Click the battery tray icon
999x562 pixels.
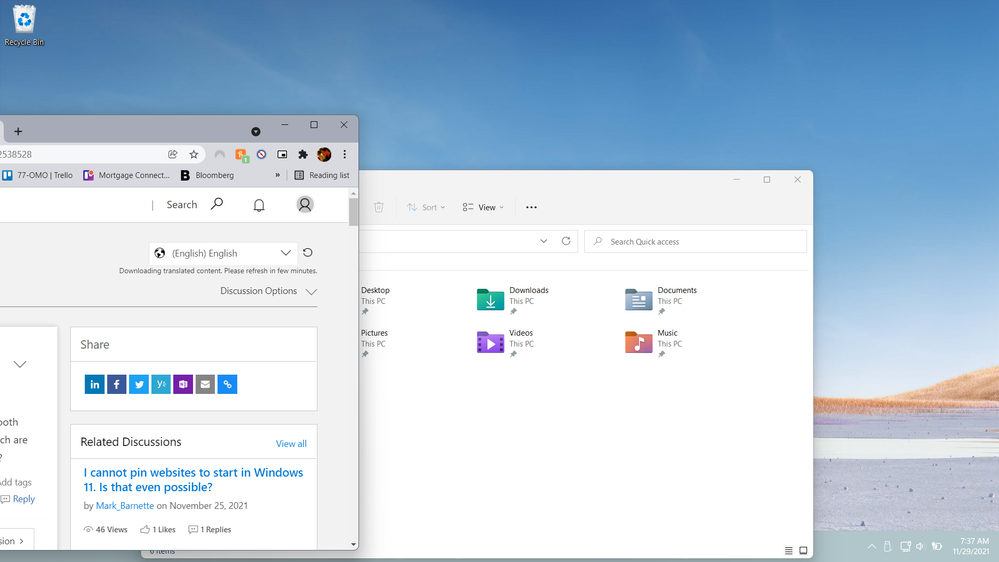(937, 546)
